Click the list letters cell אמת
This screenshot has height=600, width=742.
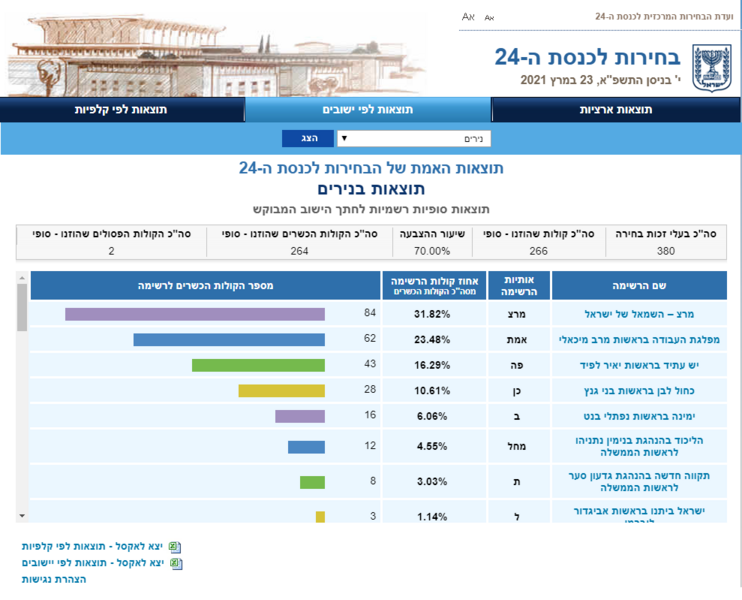[517, 340]
